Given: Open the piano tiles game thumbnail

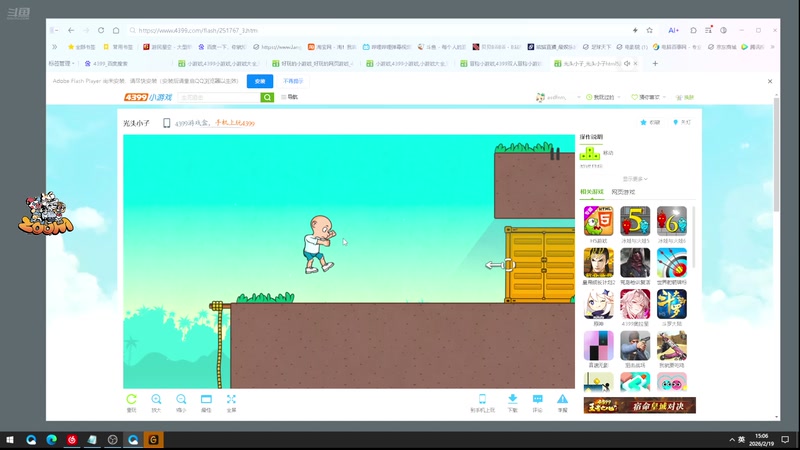Looking at the screenshot, I should coord(598,346).
